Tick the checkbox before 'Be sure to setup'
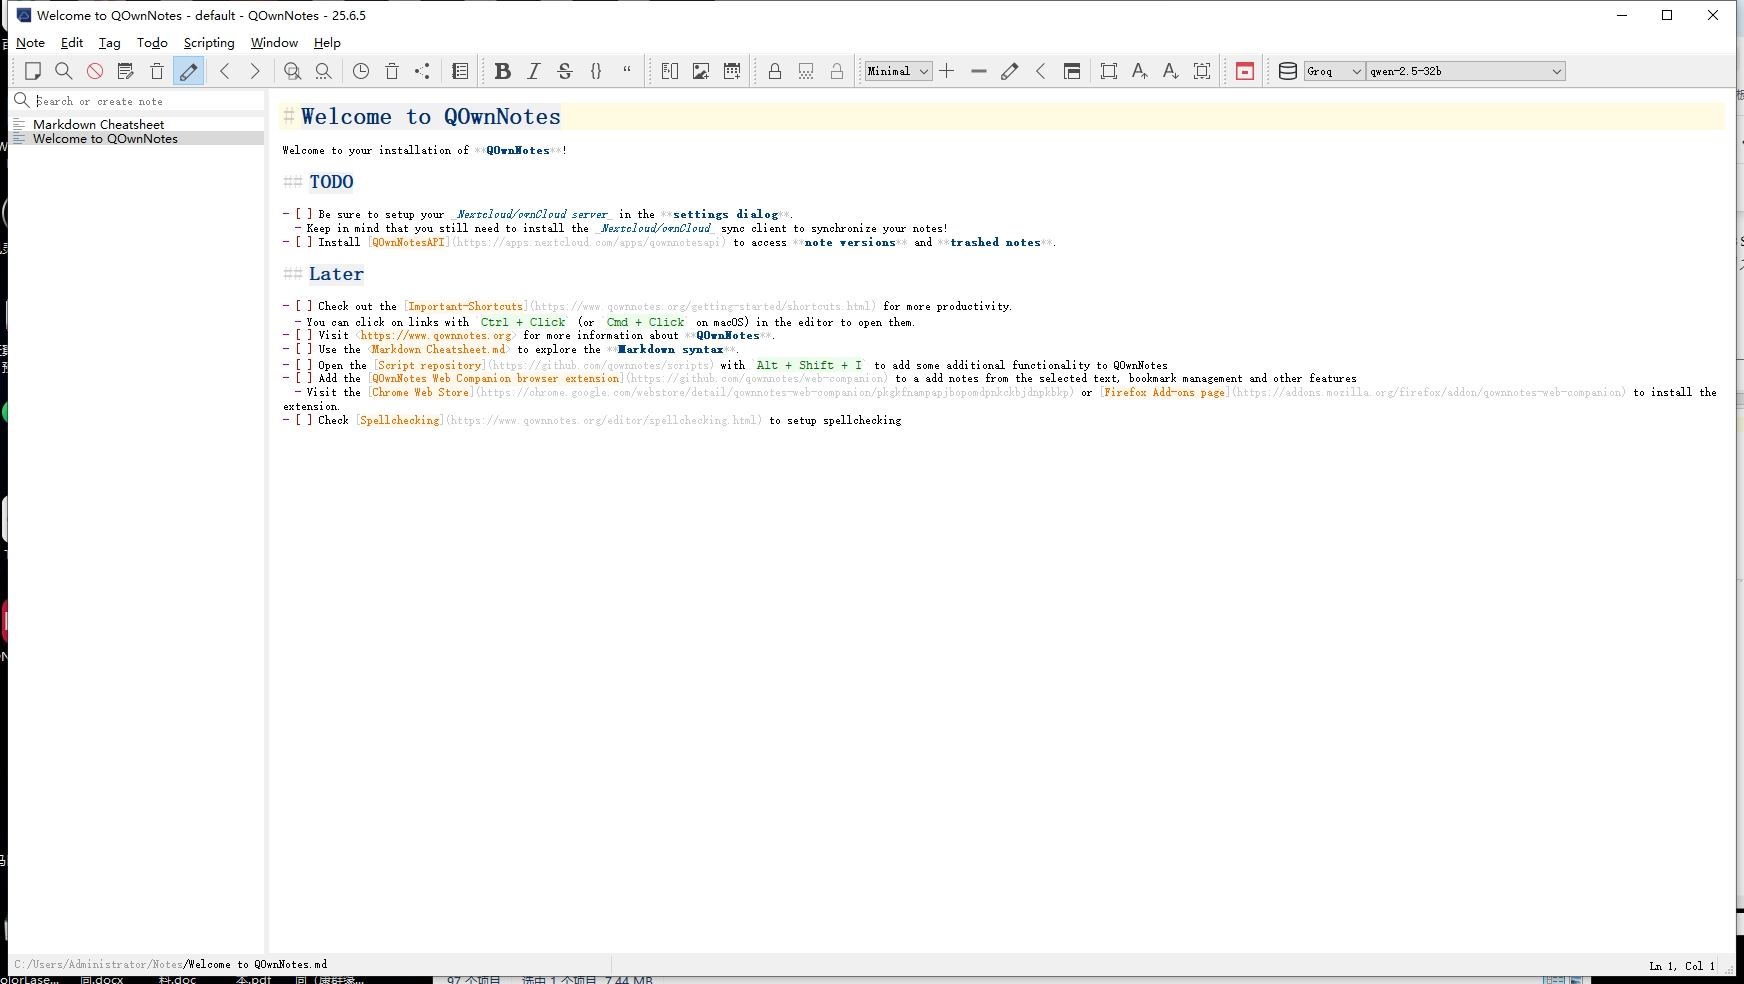Screen dimensions: 1744x984 [304, 215]
